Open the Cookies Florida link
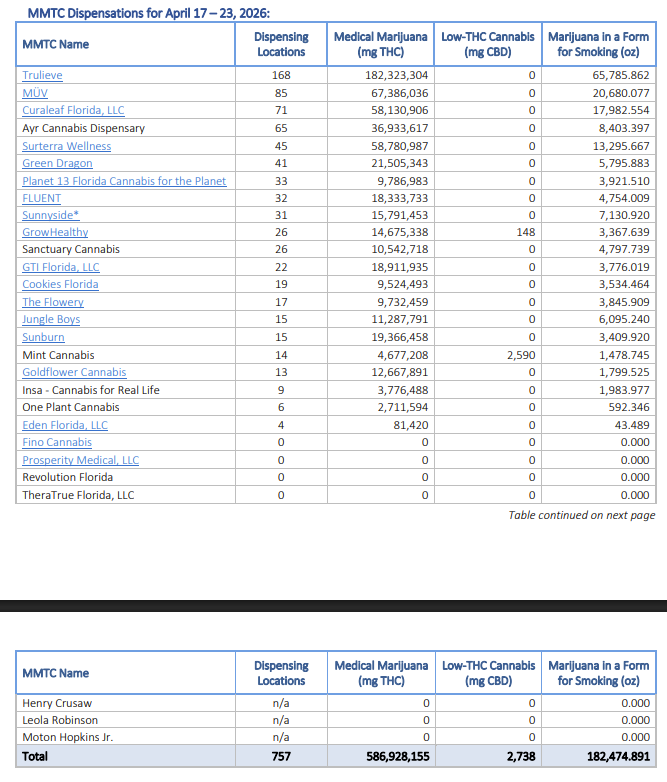The width and height of the screenshot is (667, 782). 60,284
